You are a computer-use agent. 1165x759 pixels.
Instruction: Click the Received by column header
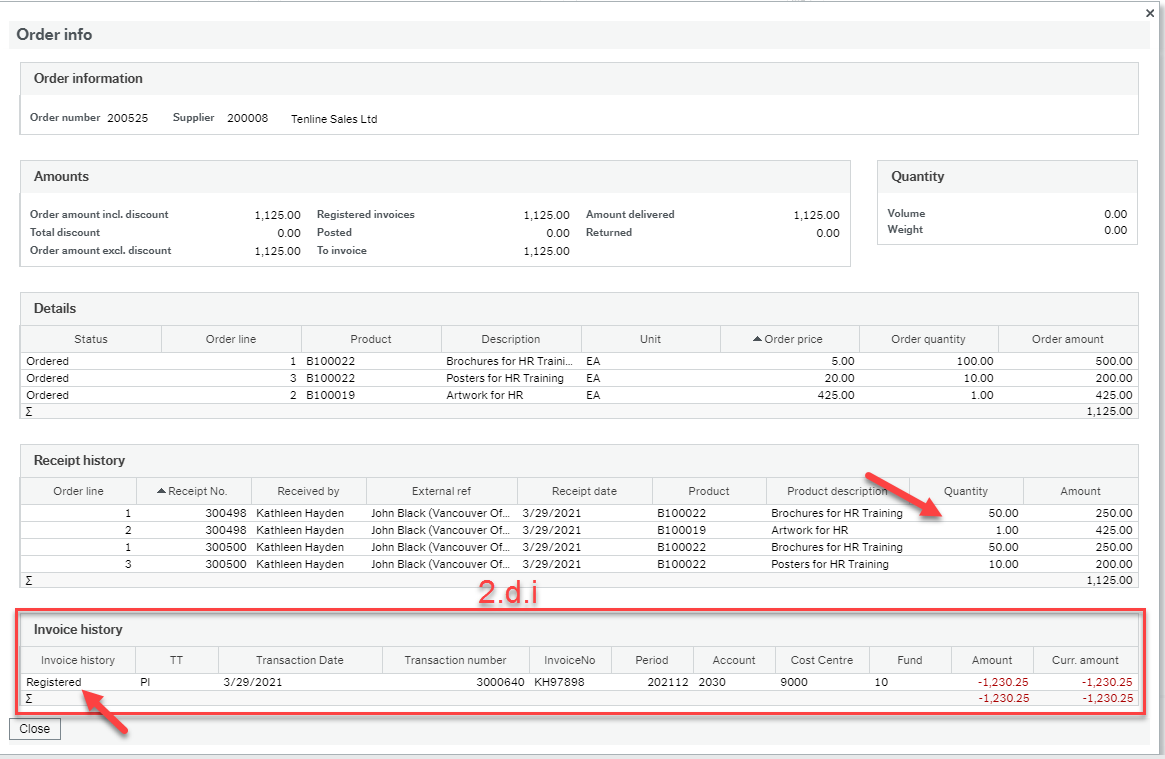point(308,490)
